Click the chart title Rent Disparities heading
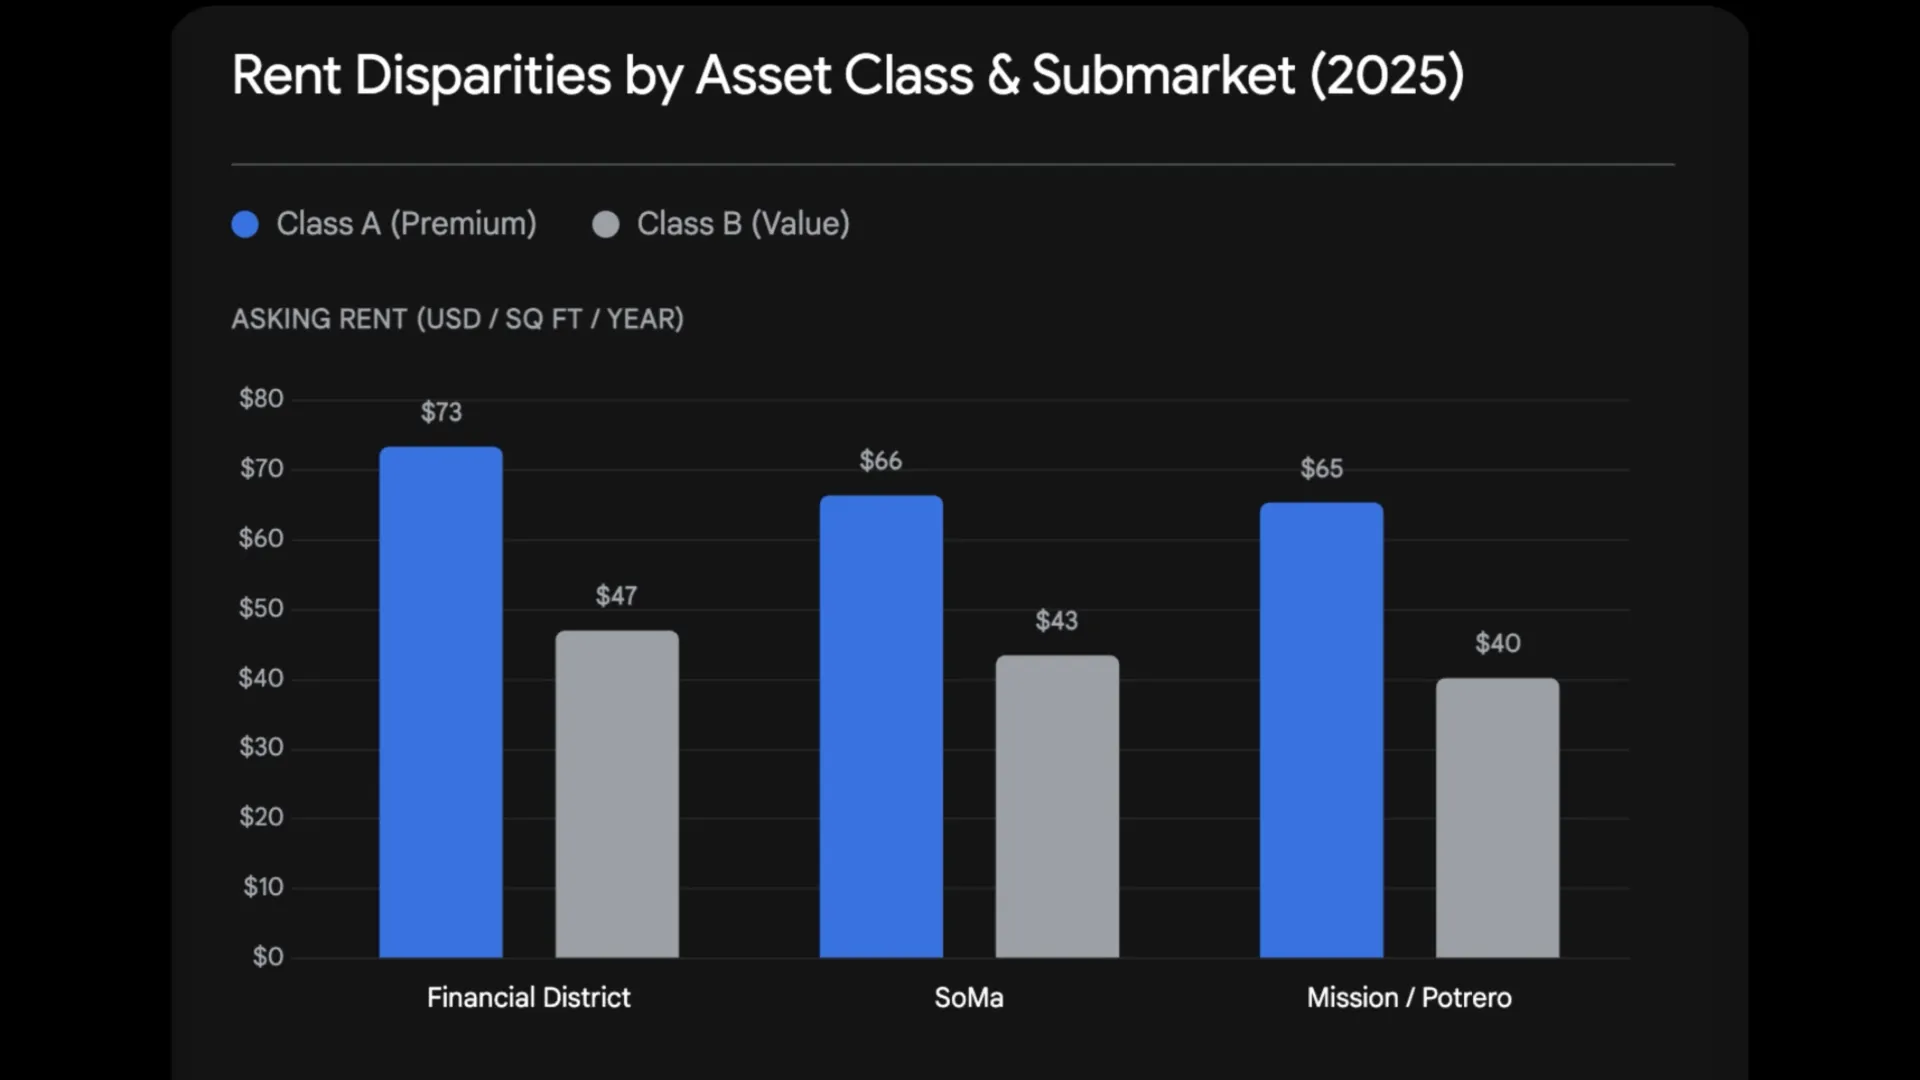Screen dimensions: 1920x1080 pyautogui.click(x=847, y=76)
